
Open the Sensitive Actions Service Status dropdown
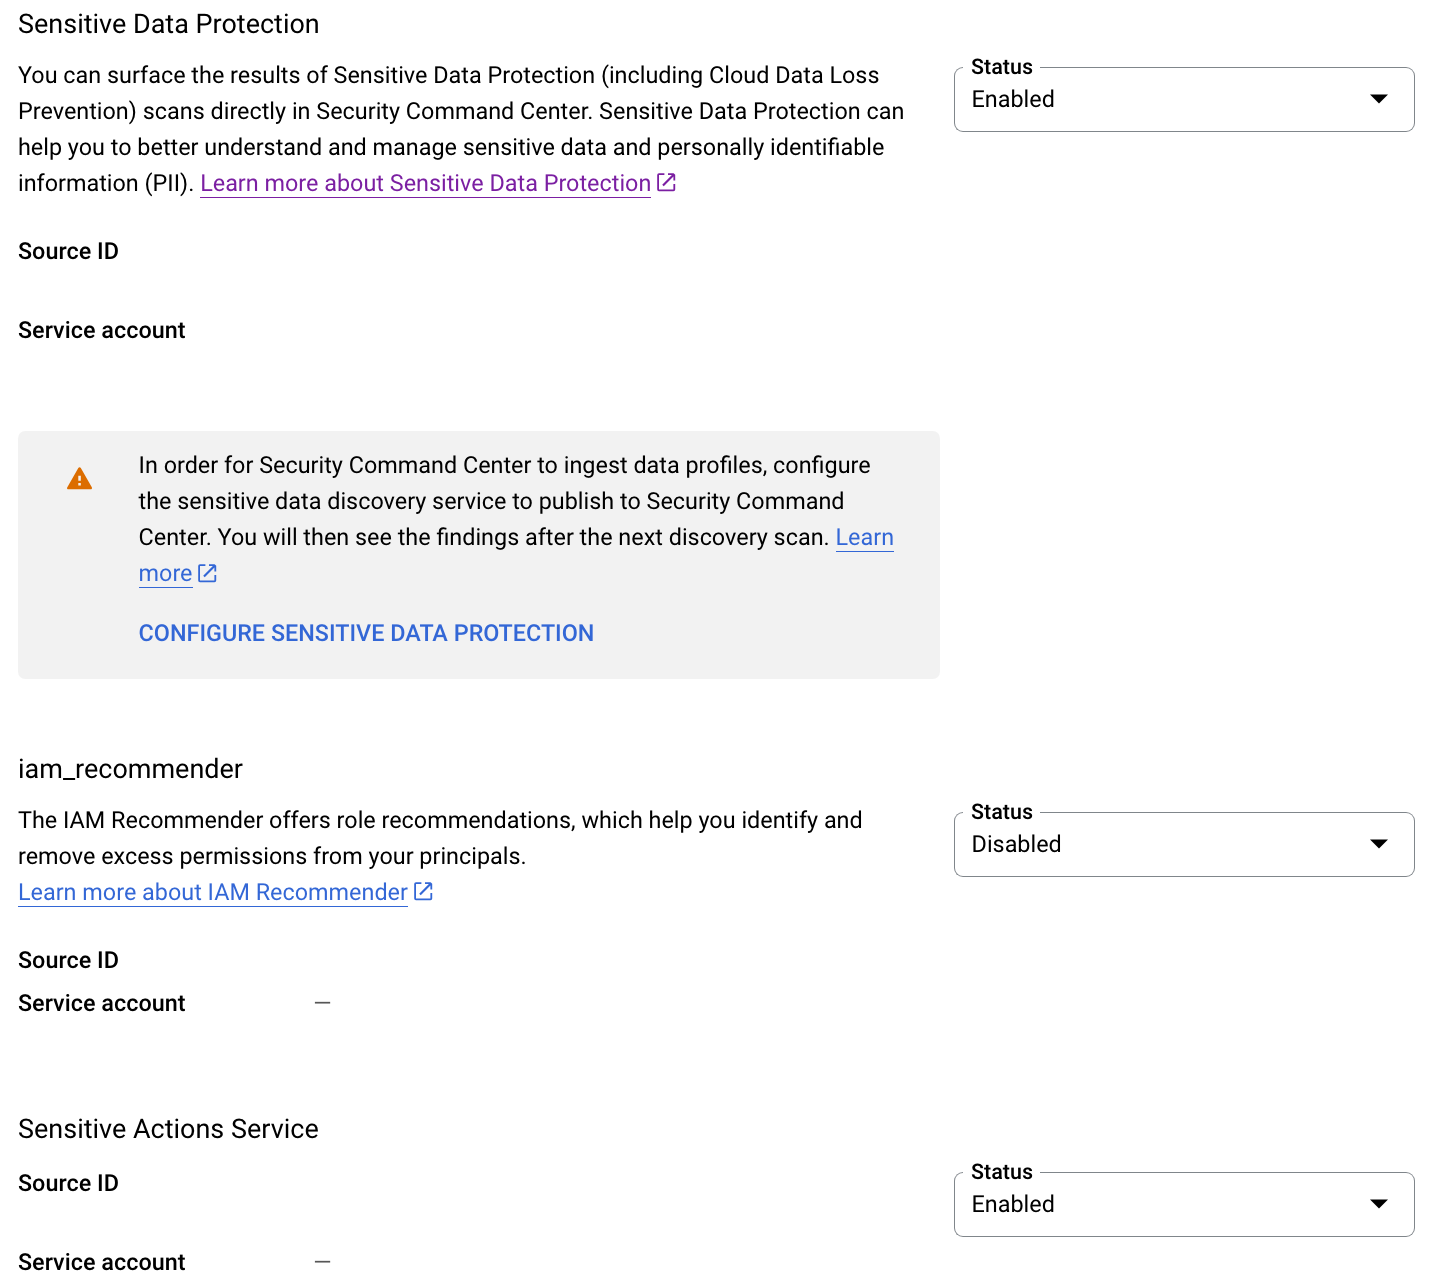click(1183, 1205)
